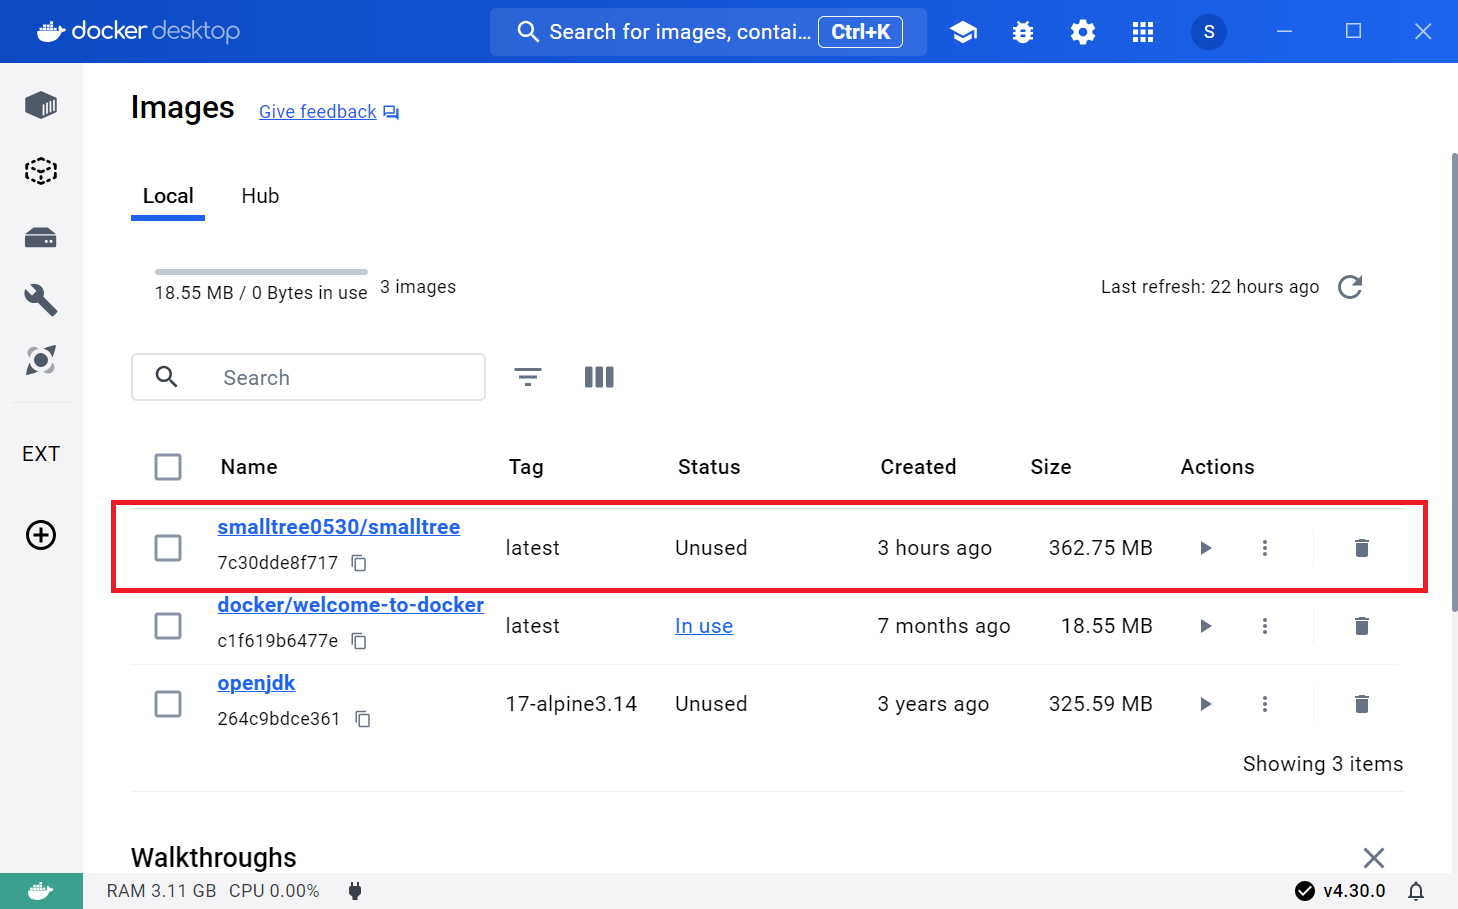This screenshot has width=1458, height=909.
Task: Sort by the Tag column header
Action: point(526,467)
